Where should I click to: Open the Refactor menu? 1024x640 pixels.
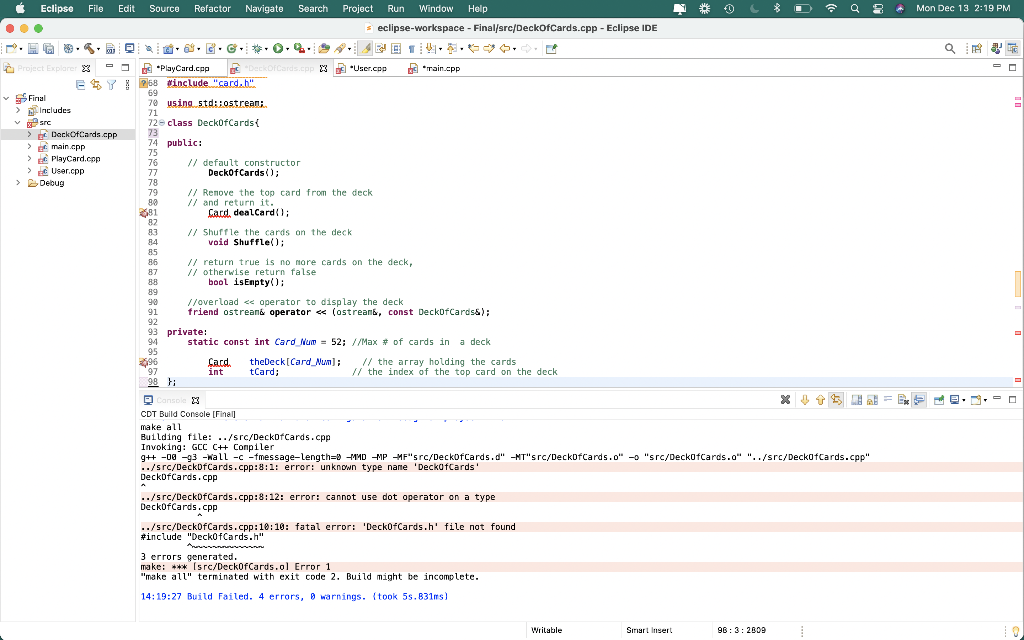(x=211, y=8)
